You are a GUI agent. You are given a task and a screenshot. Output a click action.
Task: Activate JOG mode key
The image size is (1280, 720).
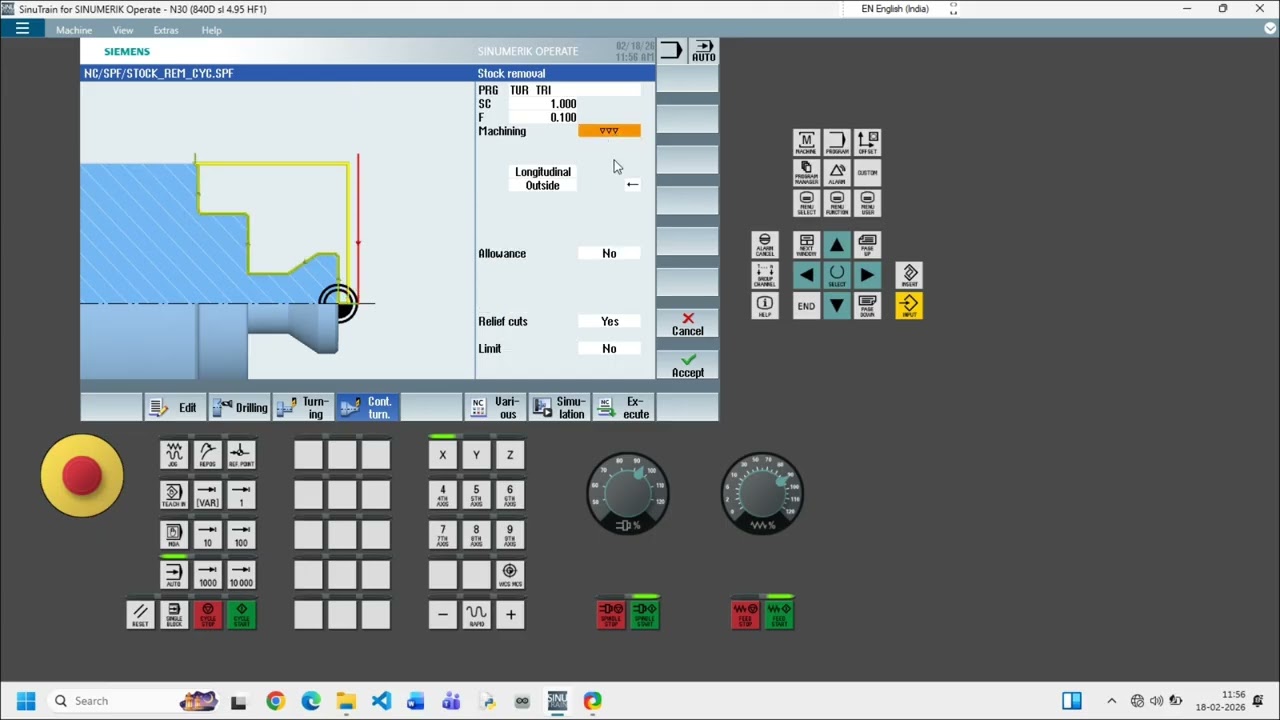point(174,455)
